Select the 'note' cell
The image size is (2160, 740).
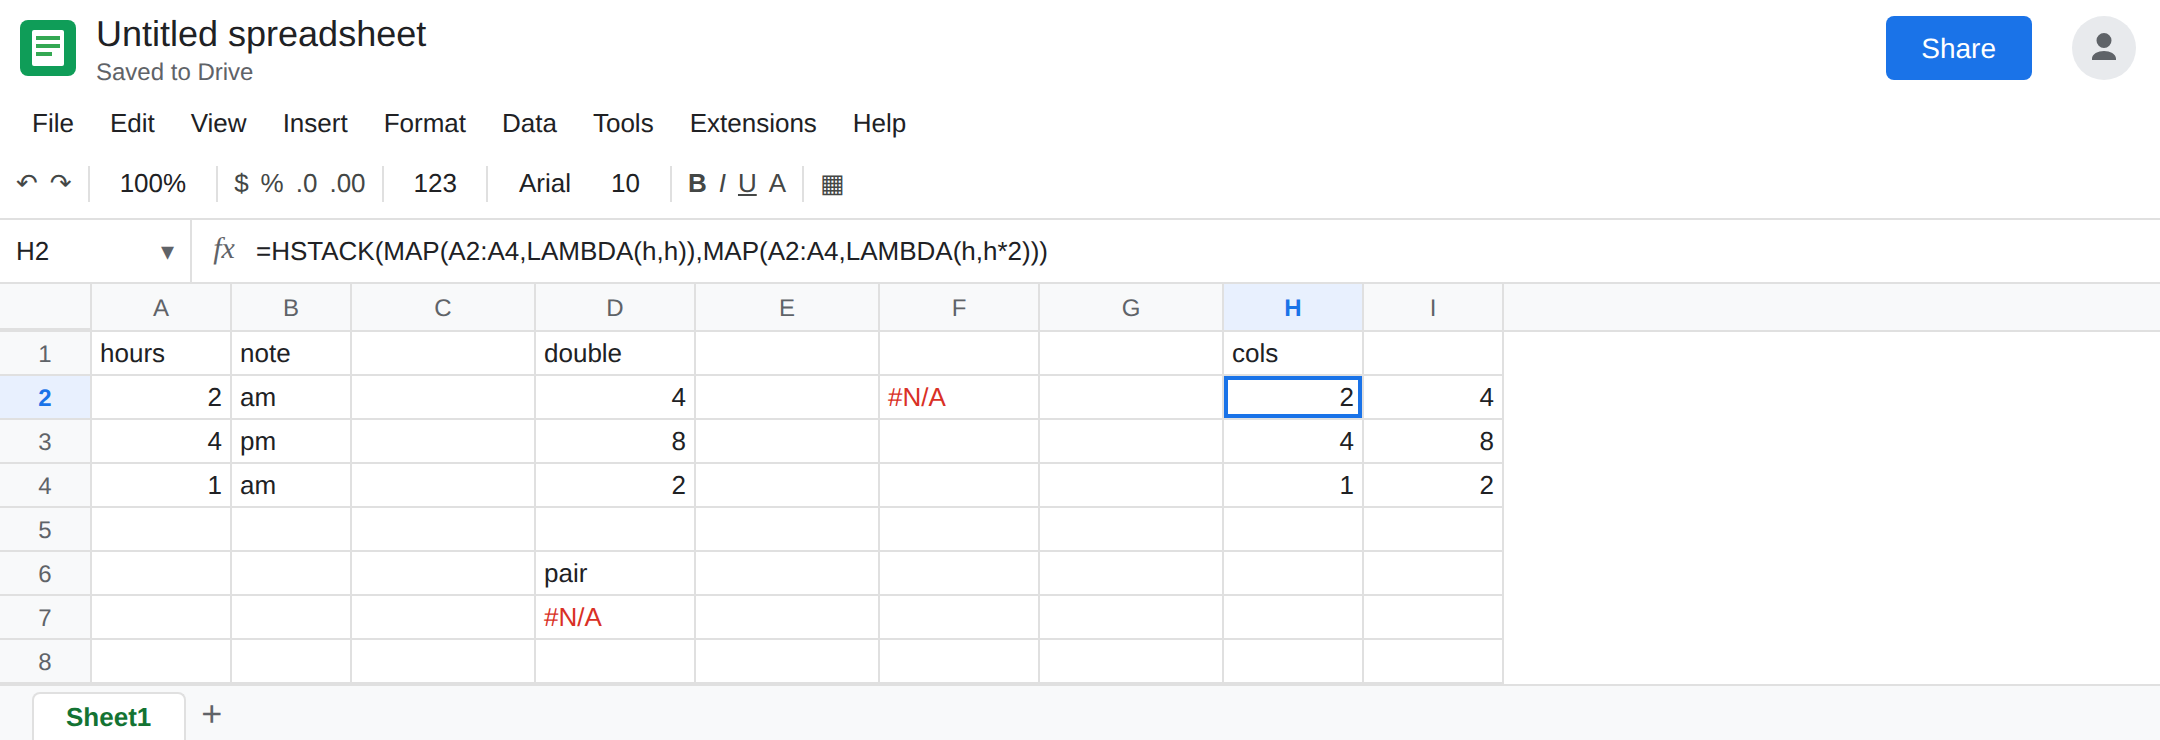(x=291, y=354)
